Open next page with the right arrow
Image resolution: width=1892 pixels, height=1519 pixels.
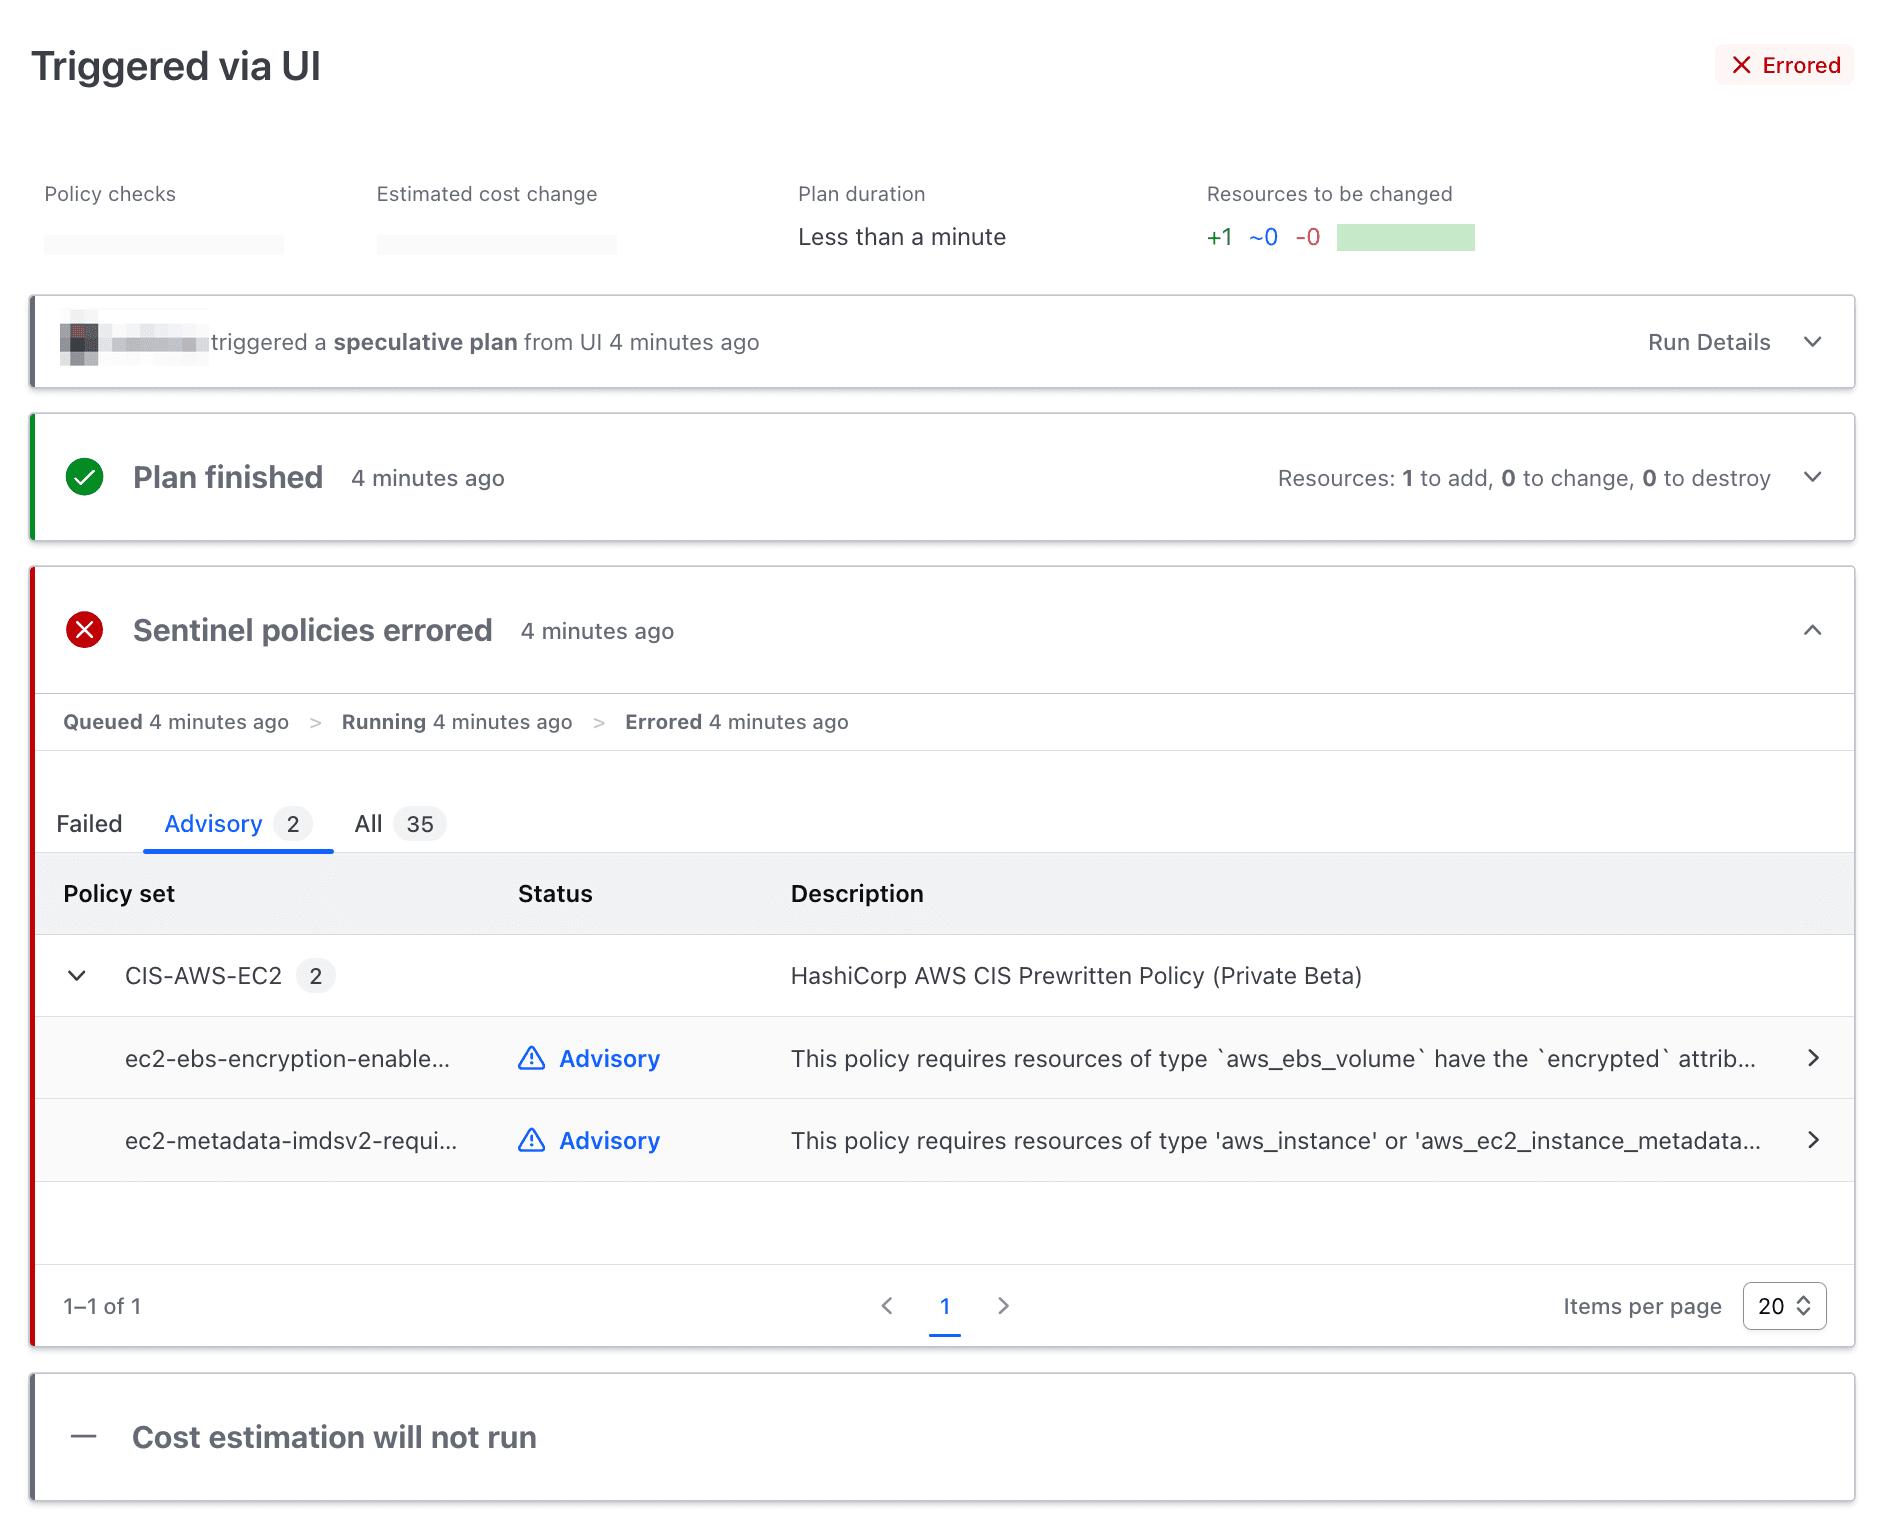pyautogui.click(x=1003, y=1306)
